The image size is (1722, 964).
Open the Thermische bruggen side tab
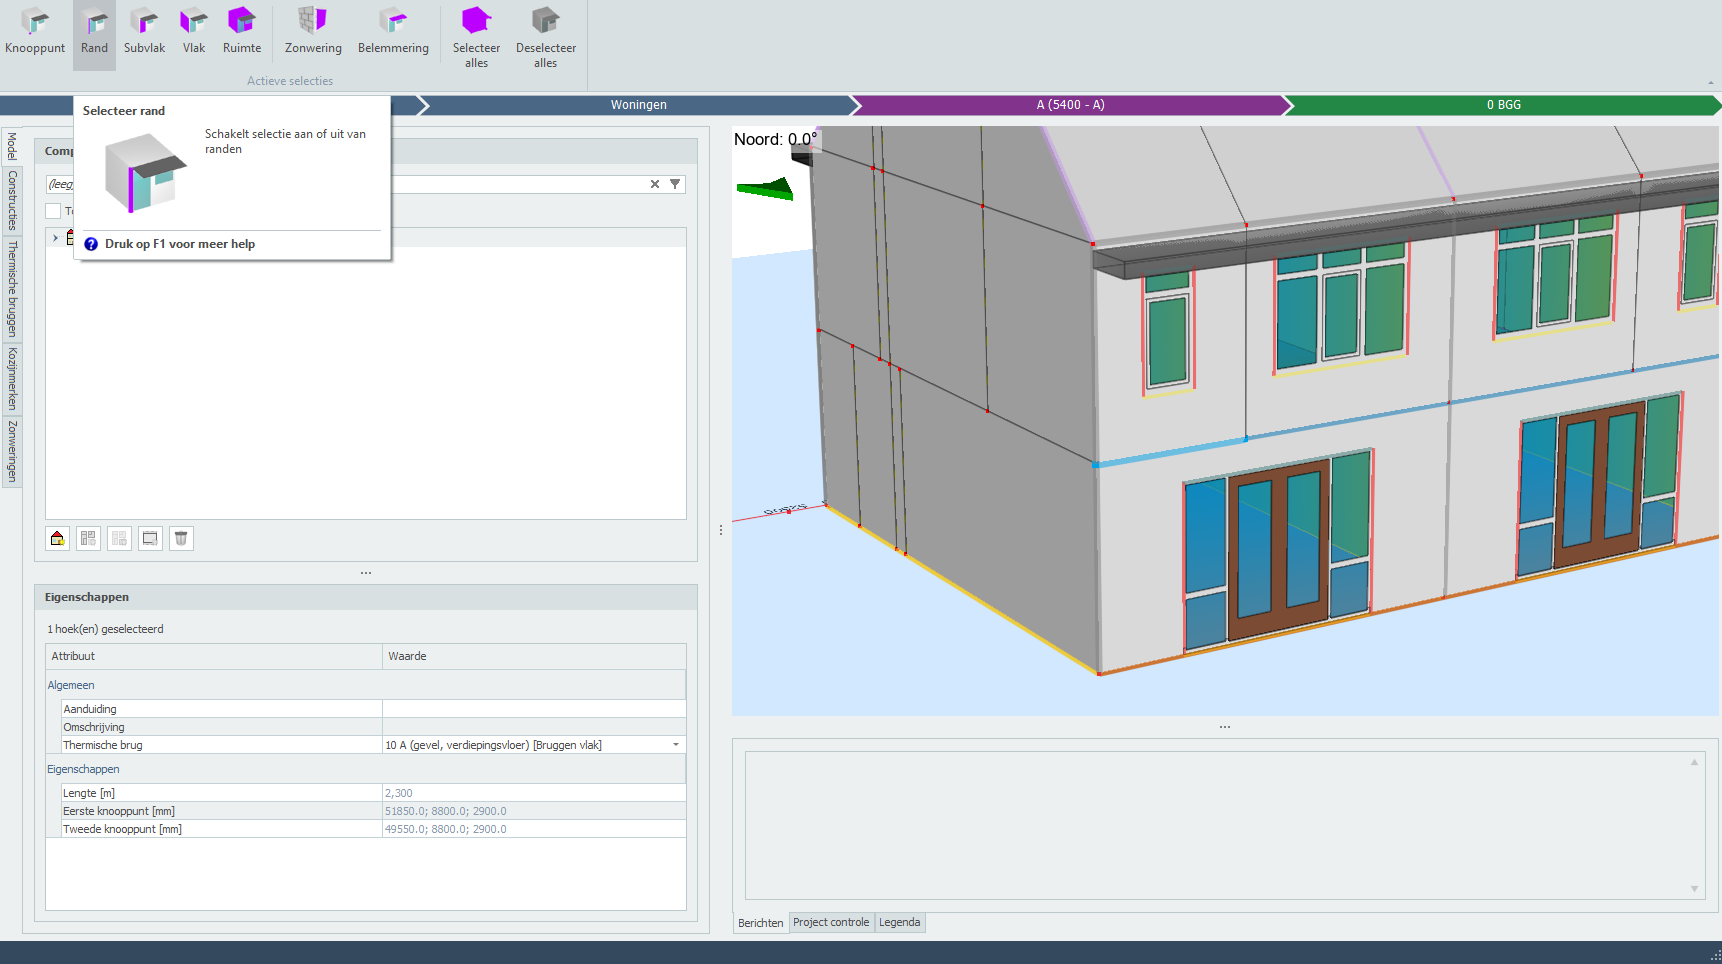point(12,289)
